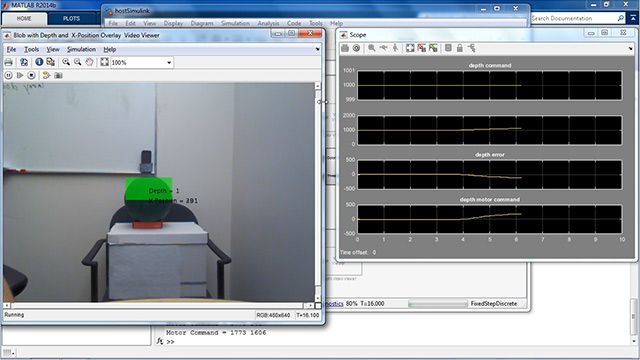This screenshot has width=640, height=360.
Task: Click the Print icon in Scope toolbar
Action: [x=345, y=48]
